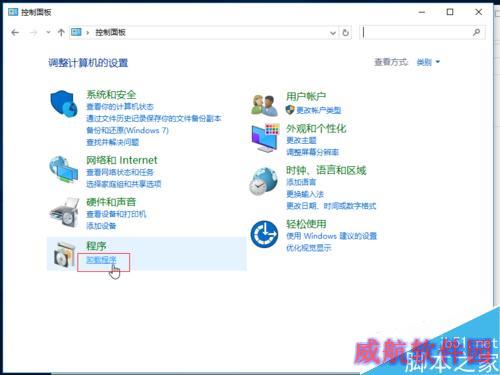Open 备份和还原(Windows 7) link
The width and height of the screenshot is (500, 375).
tap(127, 130)
